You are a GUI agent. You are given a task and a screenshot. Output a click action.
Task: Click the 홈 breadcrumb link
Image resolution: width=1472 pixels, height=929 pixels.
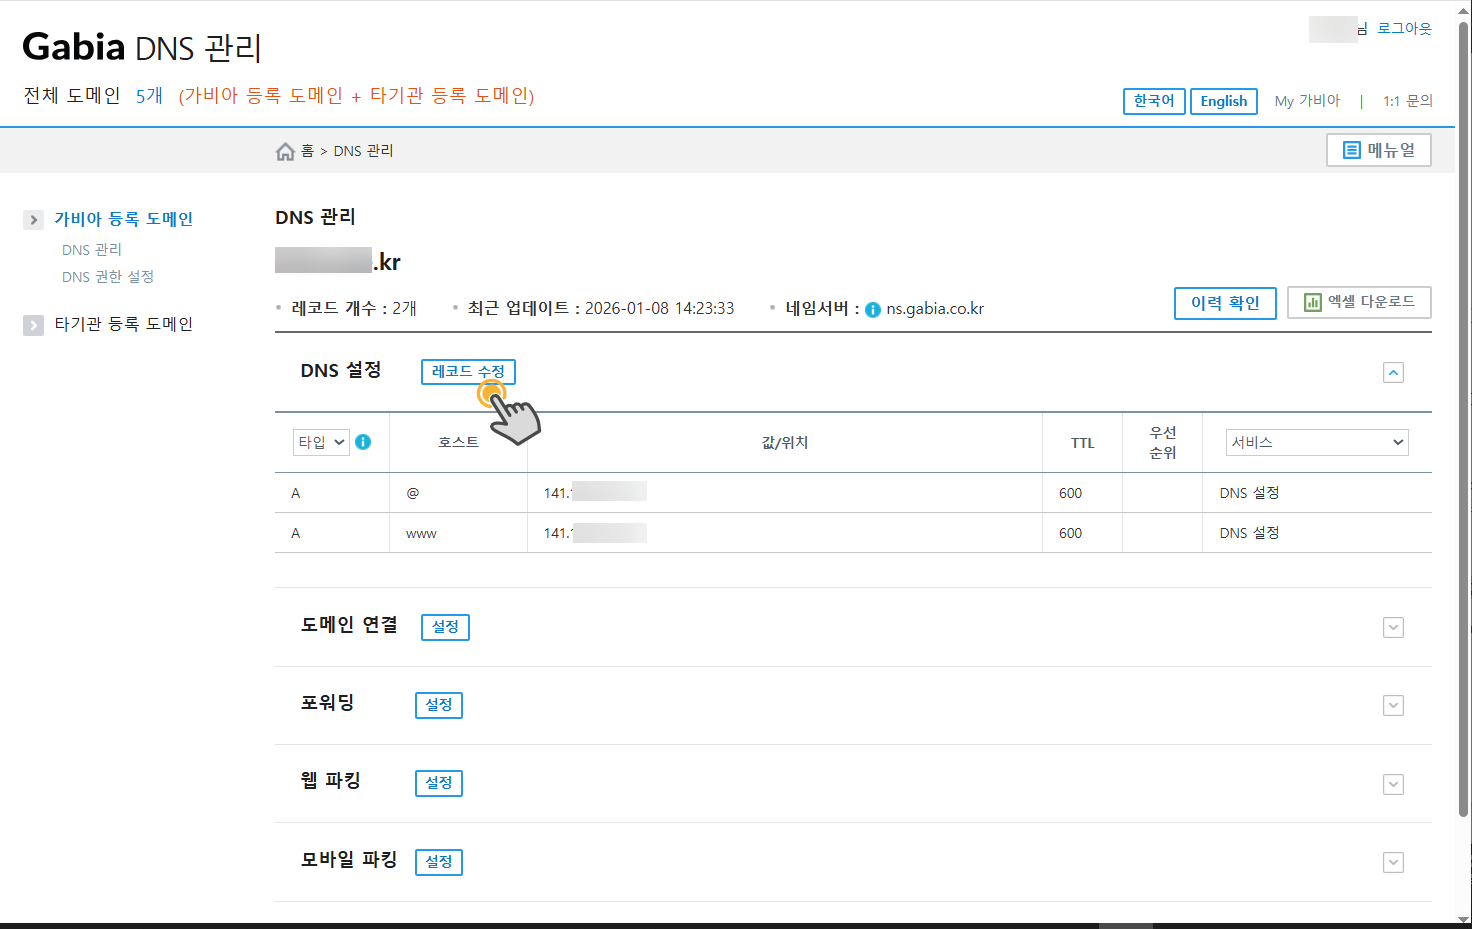coord(307,151)
